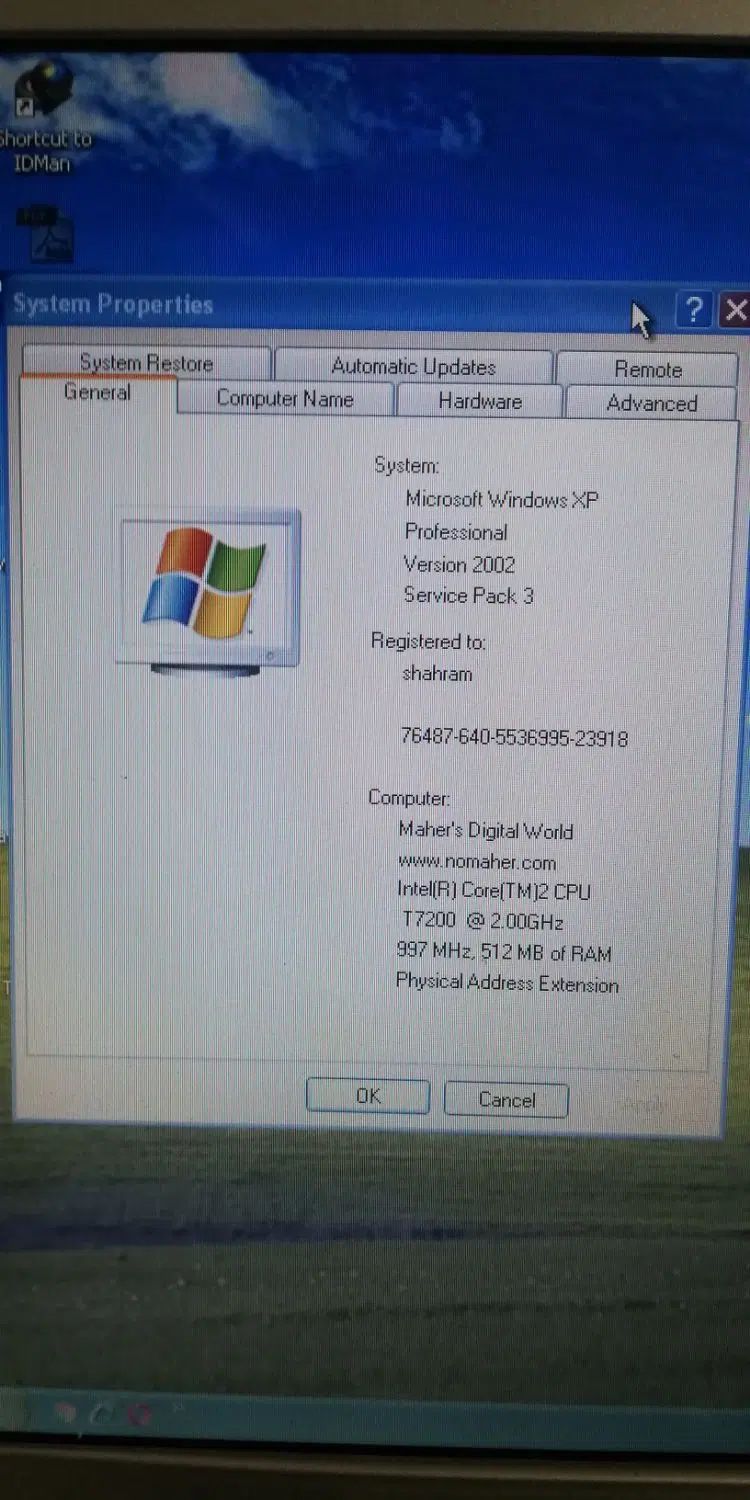
Task: Click the OK button
Action: coord(367,1096)
